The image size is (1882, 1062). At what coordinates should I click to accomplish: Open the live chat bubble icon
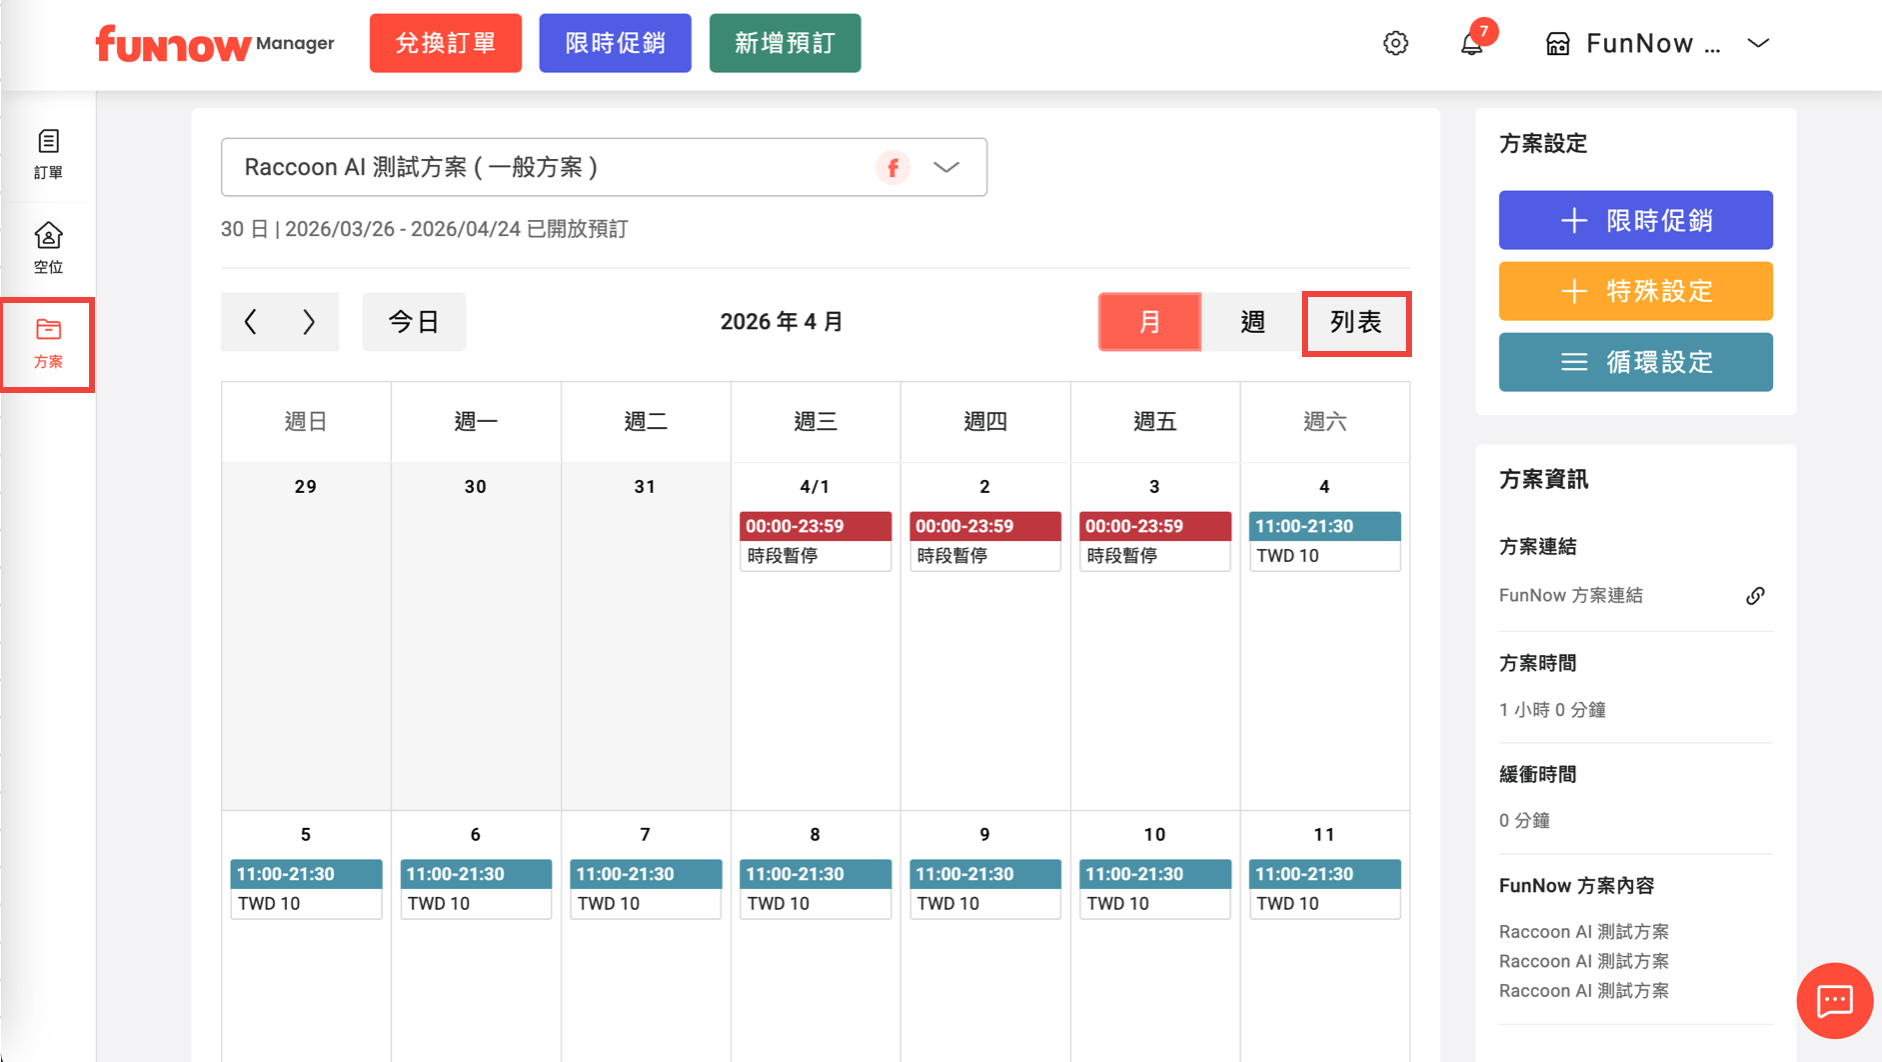tap(1834, 1001)
